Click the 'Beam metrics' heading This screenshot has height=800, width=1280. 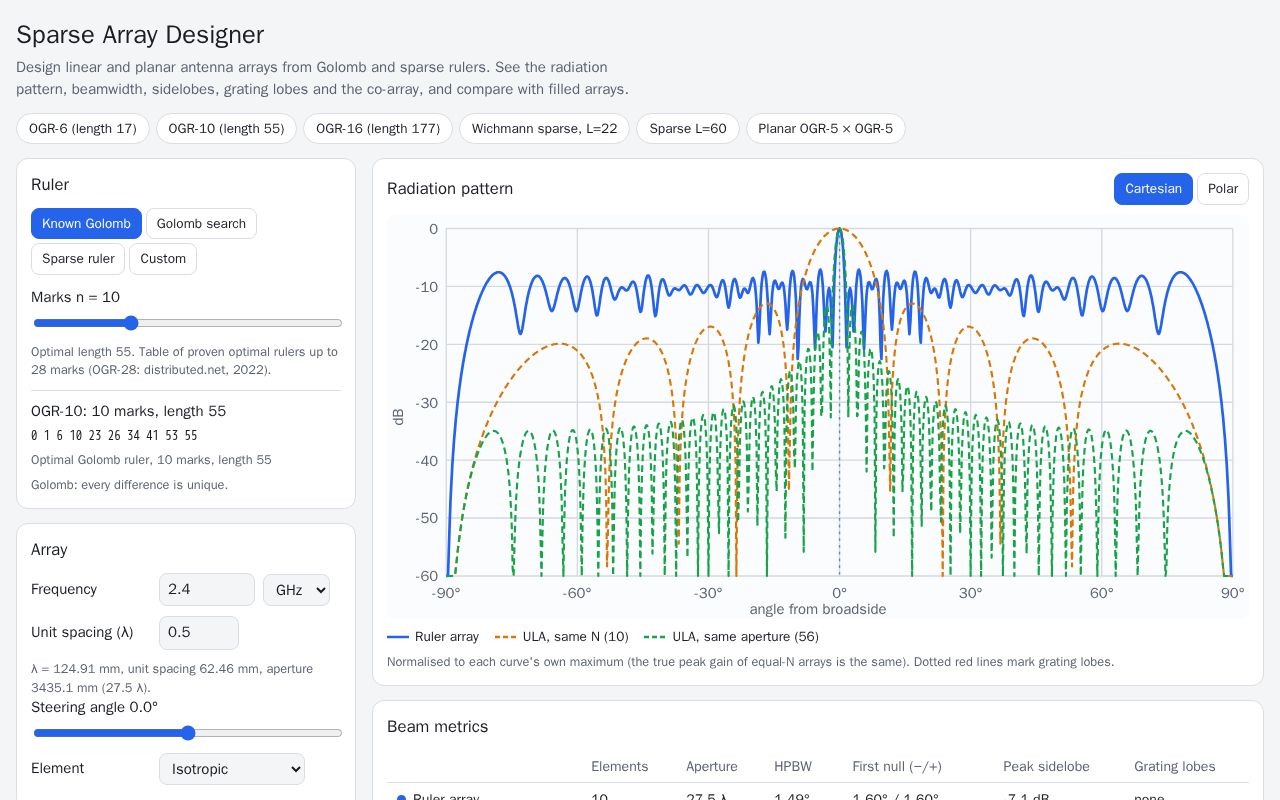point(438,727)
